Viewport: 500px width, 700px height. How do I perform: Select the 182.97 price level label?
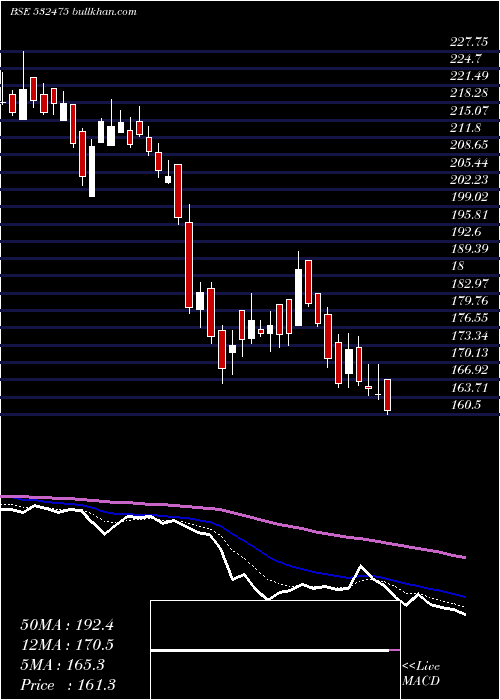tap(469, 283)
